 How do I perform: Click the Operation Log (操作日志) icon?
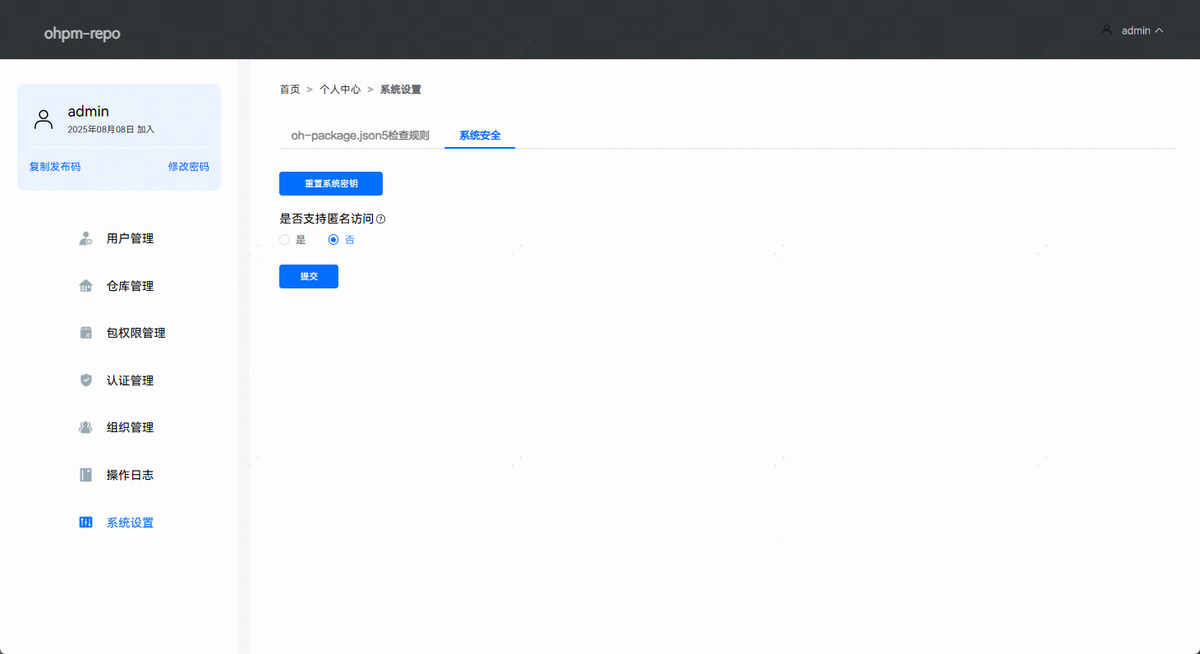pos(86,475)
